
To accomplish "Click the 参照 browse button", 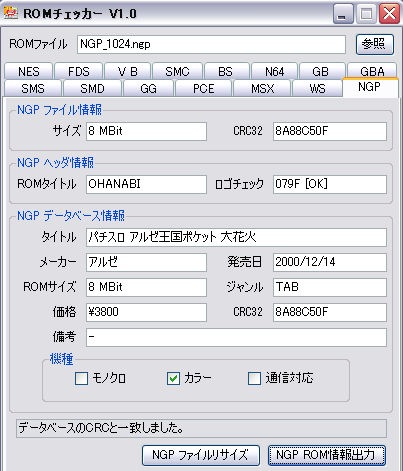I will point(375,44).
